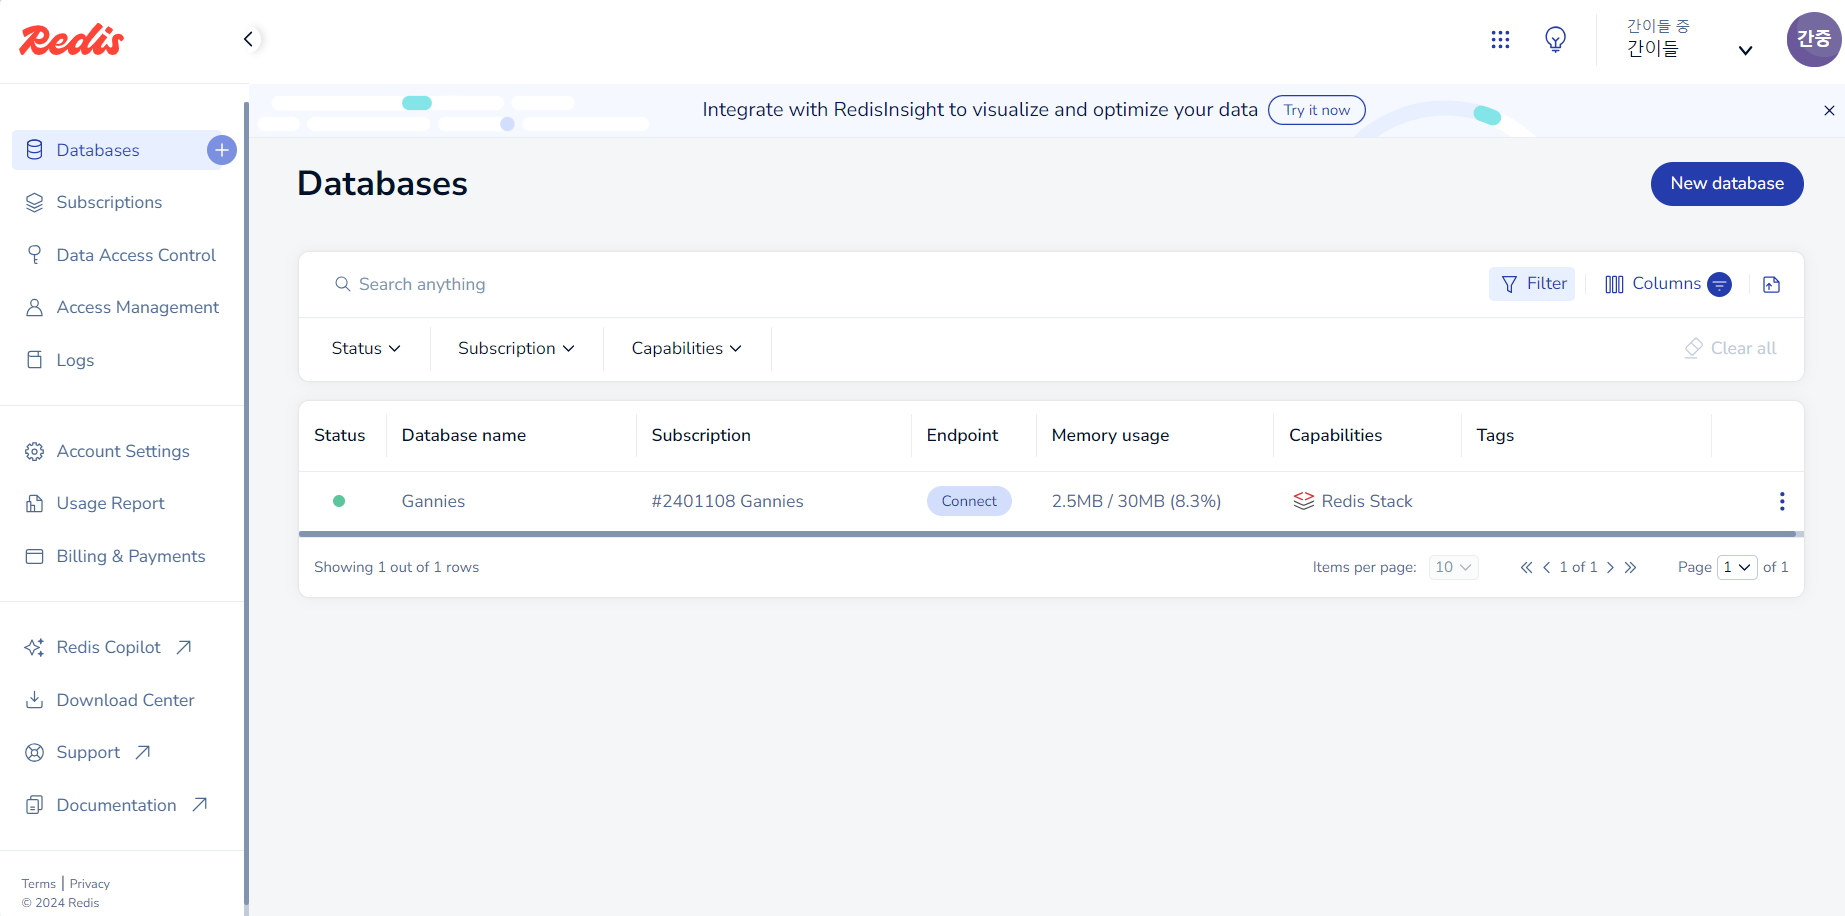The width and height of the screenshot is (1845, 916).
Task: Open Usage Report
Action: click(110, 503)
